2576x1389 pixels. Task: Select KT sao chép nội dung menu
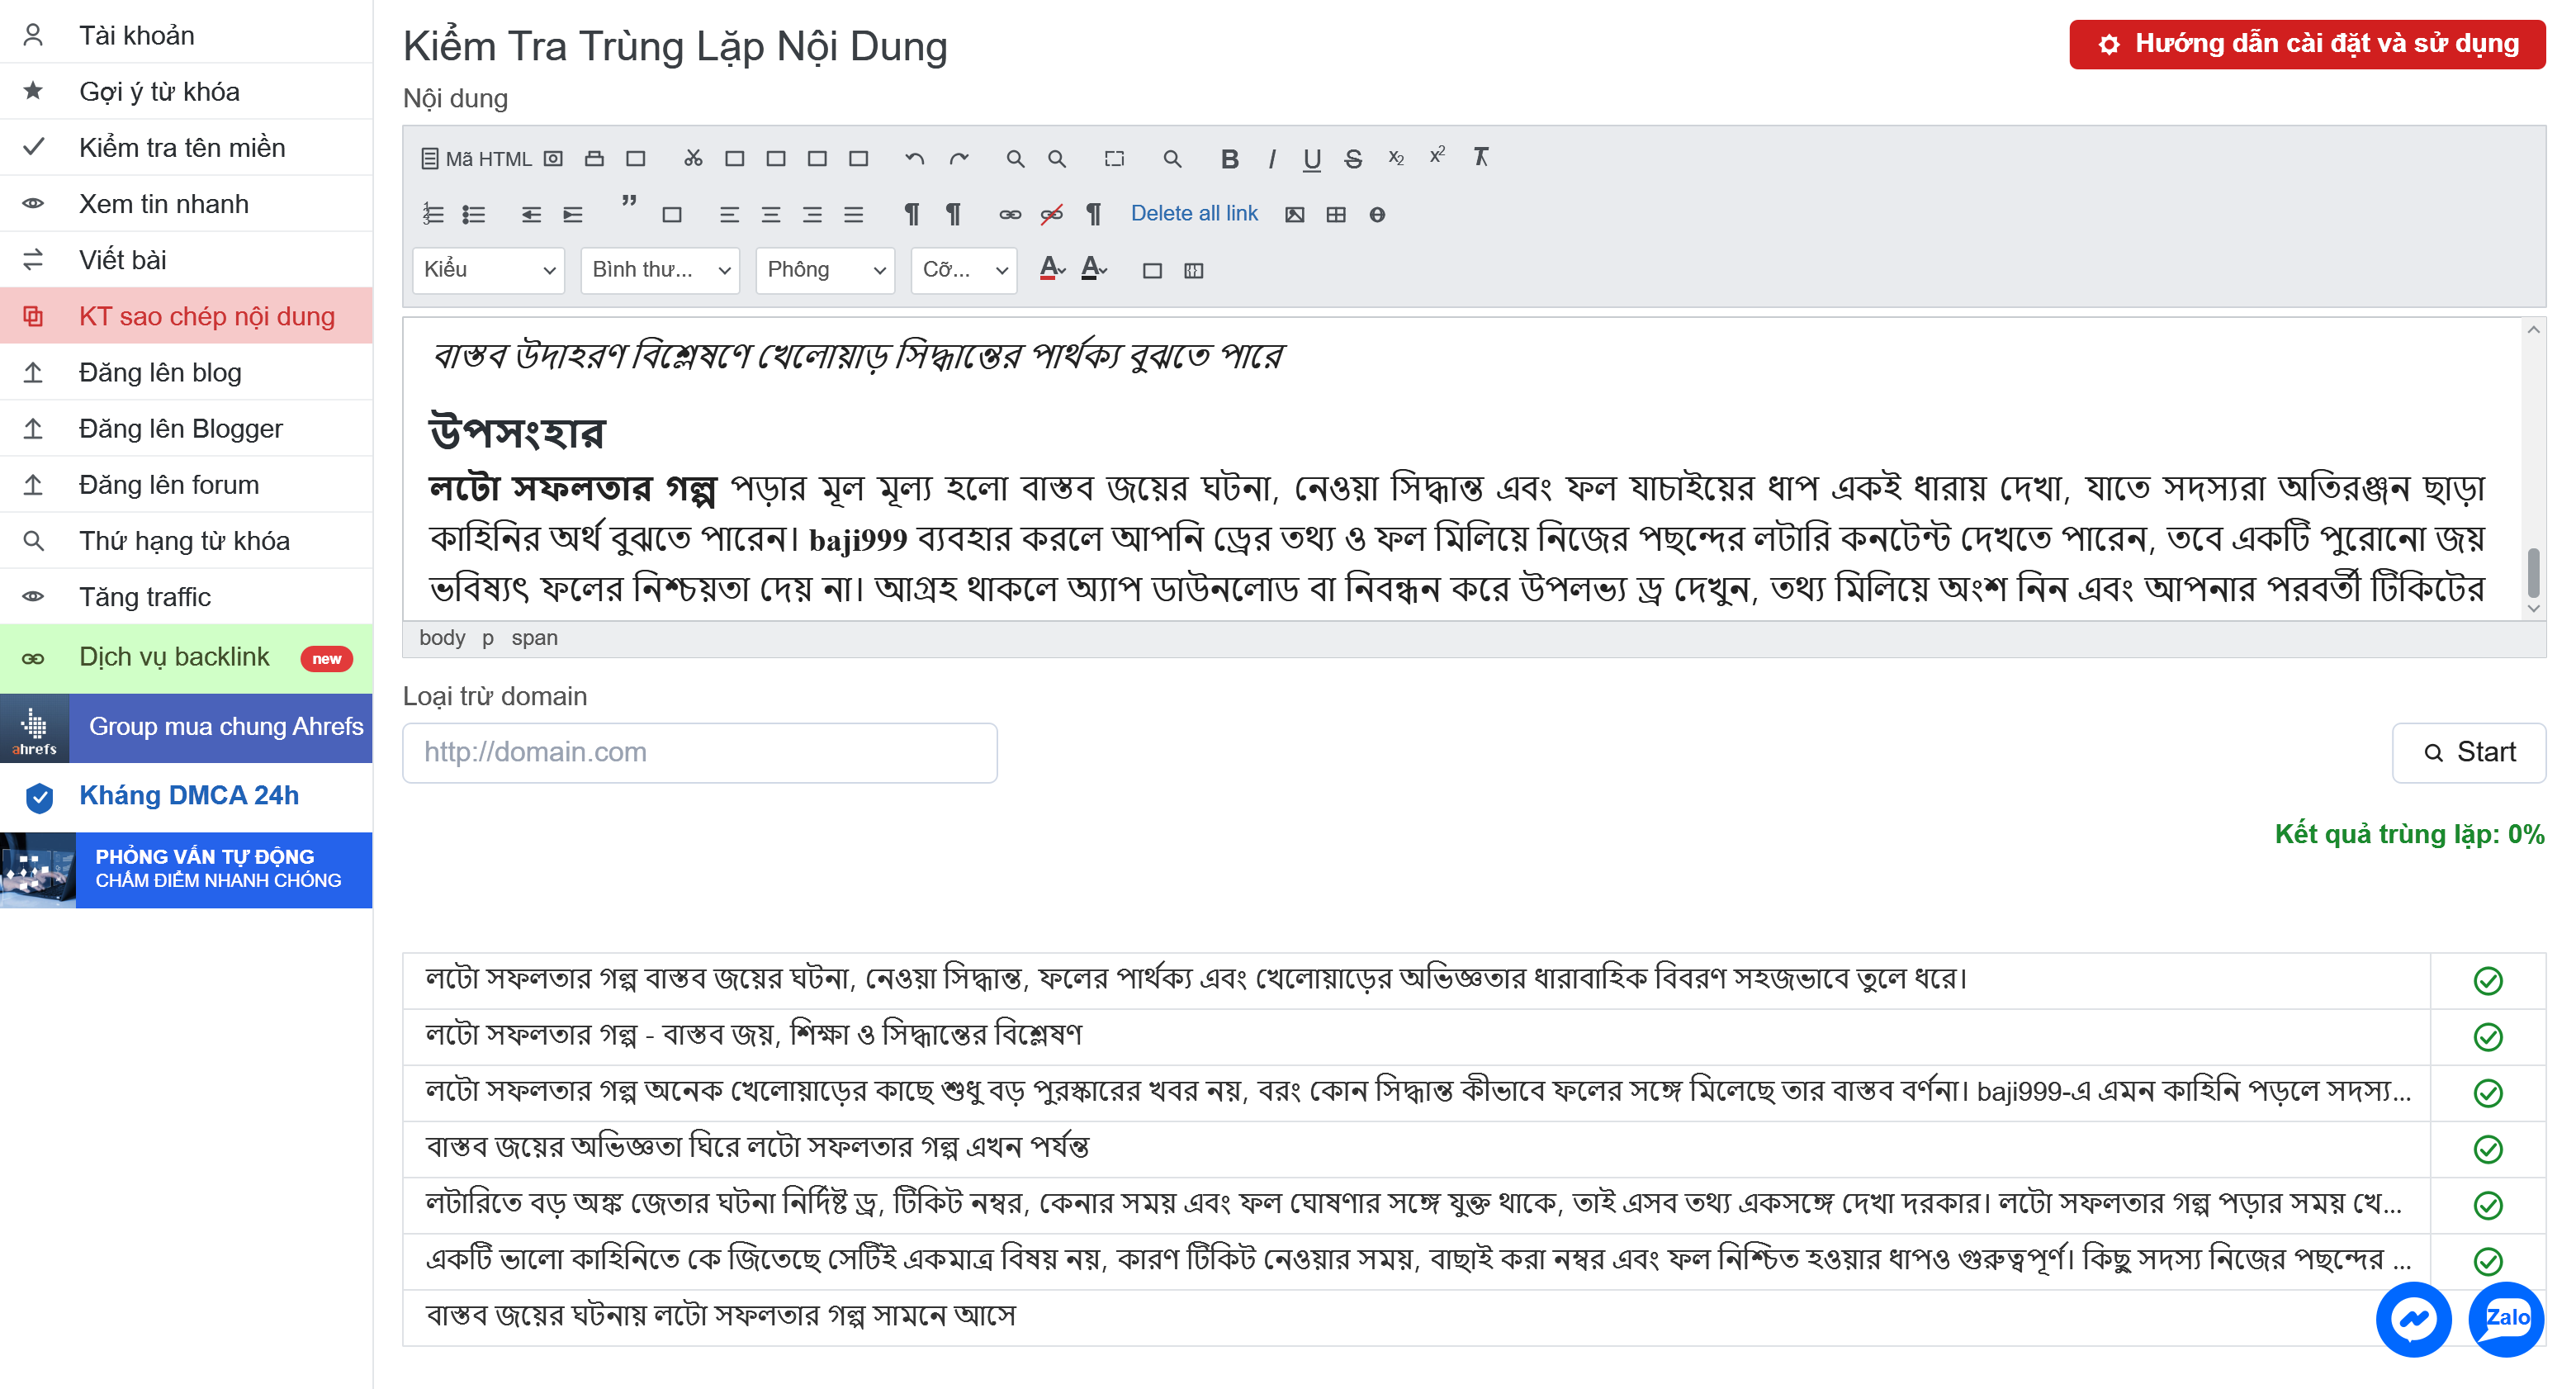186,316
